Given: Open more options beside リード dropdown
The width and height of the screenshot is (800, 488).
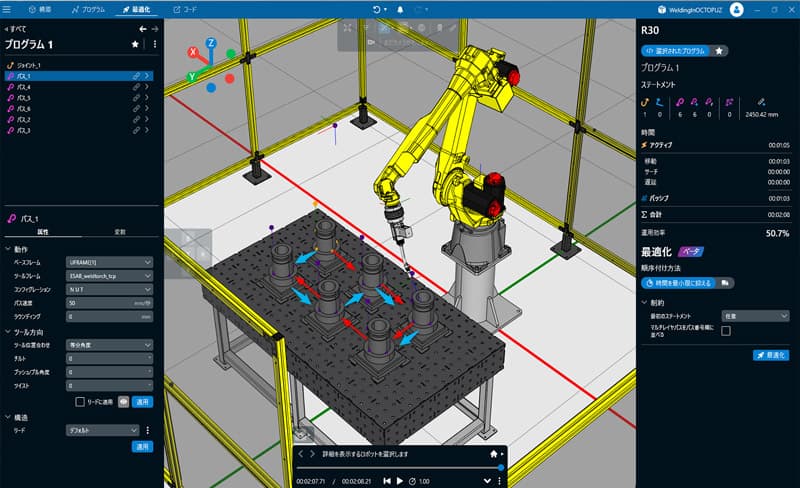Looking at the screenshot, I should click(147, 430).
